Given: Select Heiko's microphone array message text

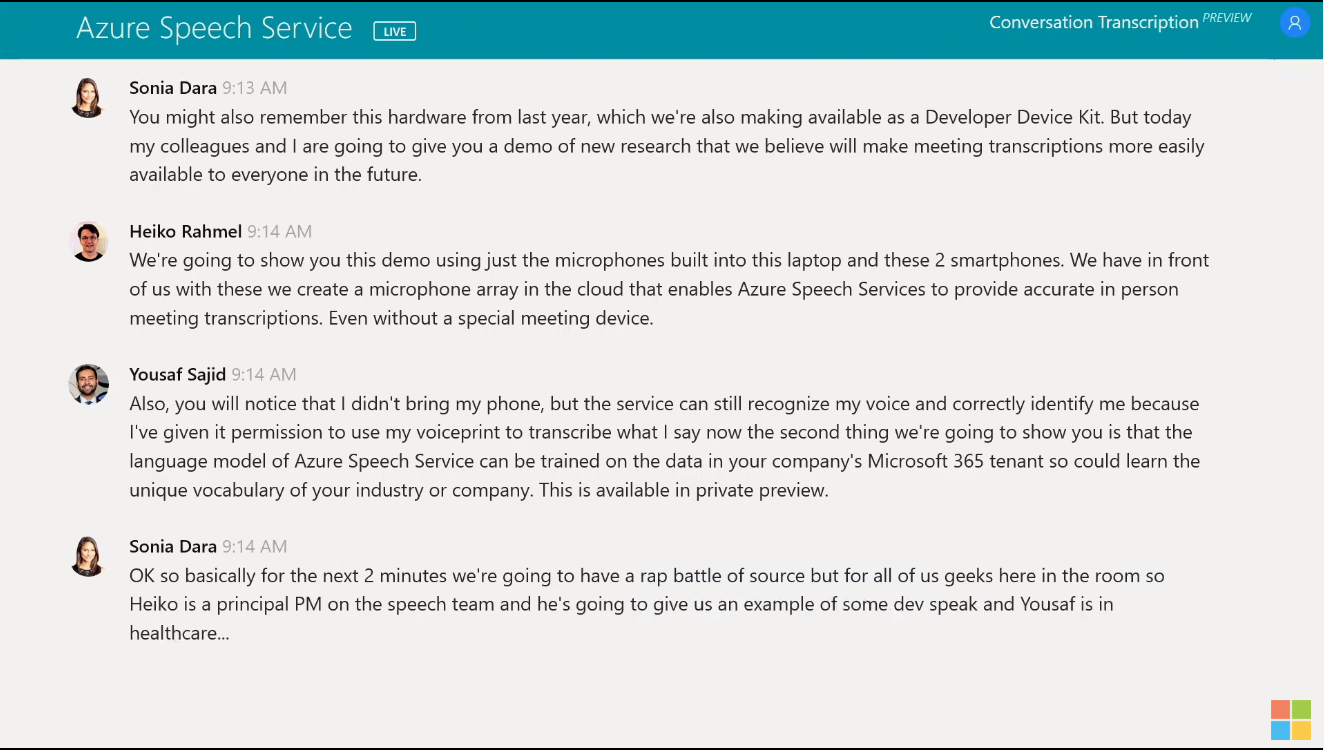Looking at the screenshot, I should [x=668, y=289].
